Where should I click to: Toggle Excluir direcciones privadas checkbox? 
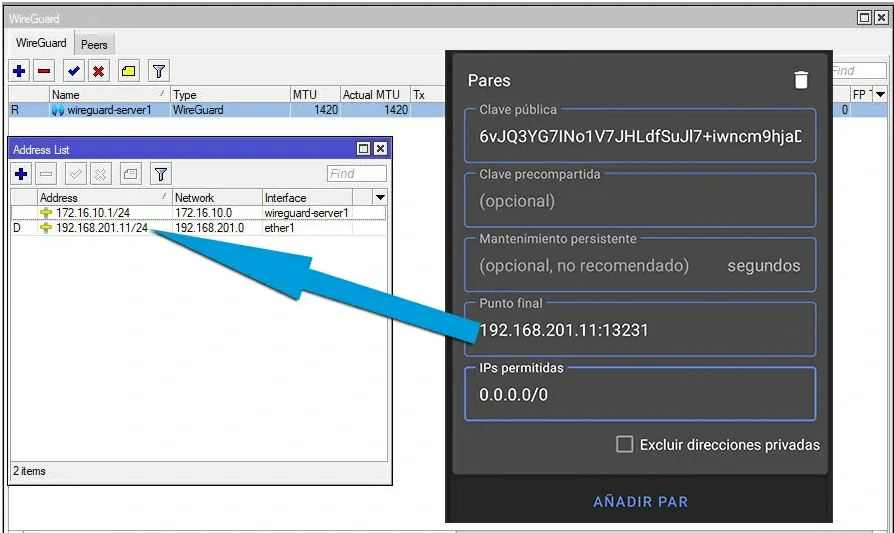point(624,444)
